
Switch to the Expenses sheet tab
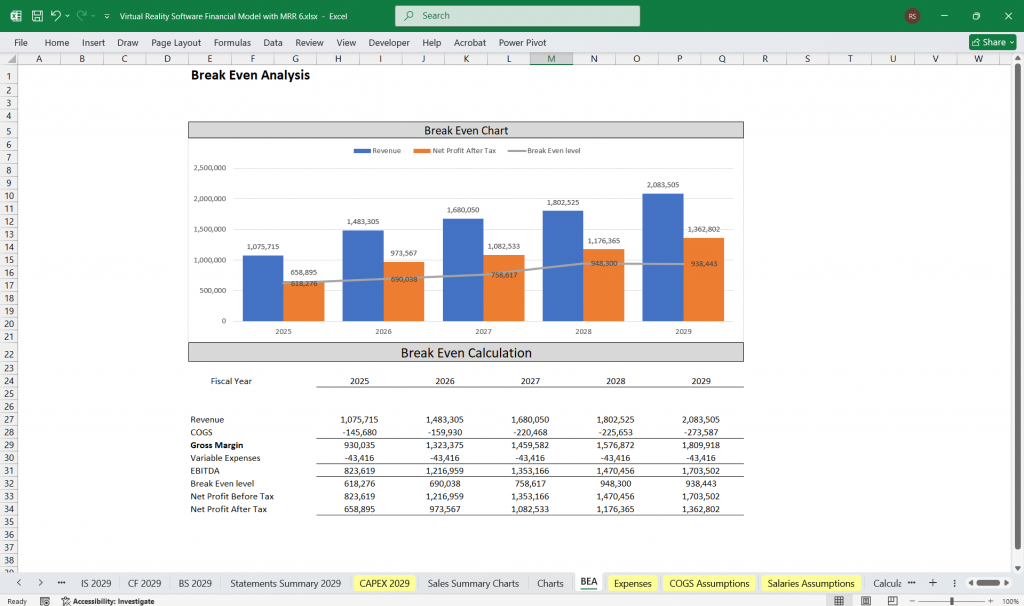coord(635,582)
